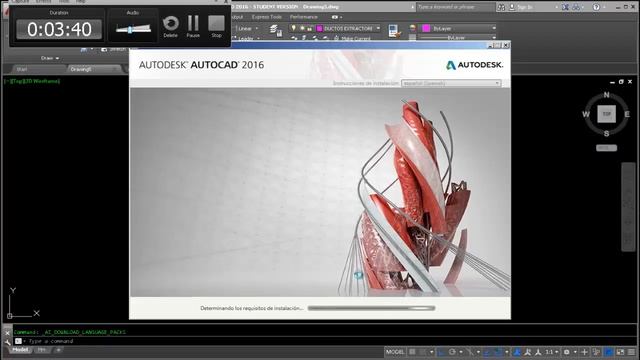Click the magenta layer color swatch
The width and height of the screenshot is (640, 360).
320,28
